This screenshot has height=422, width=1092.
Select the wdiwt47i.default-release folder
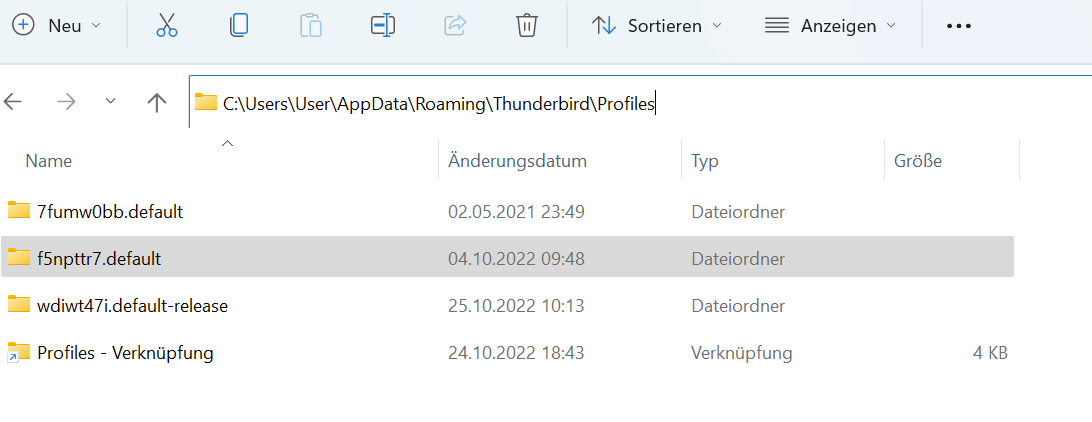coord(132,306)
